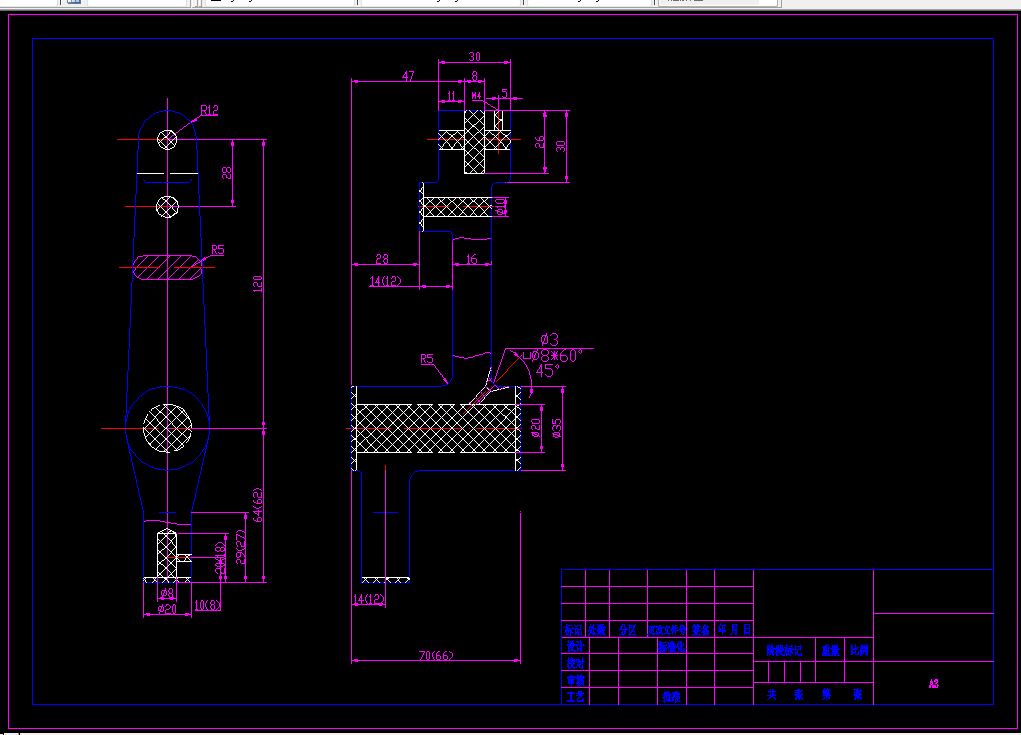The image size is (1021, 735).
Task: Click the 比例 scale header text
Action: 860,650
